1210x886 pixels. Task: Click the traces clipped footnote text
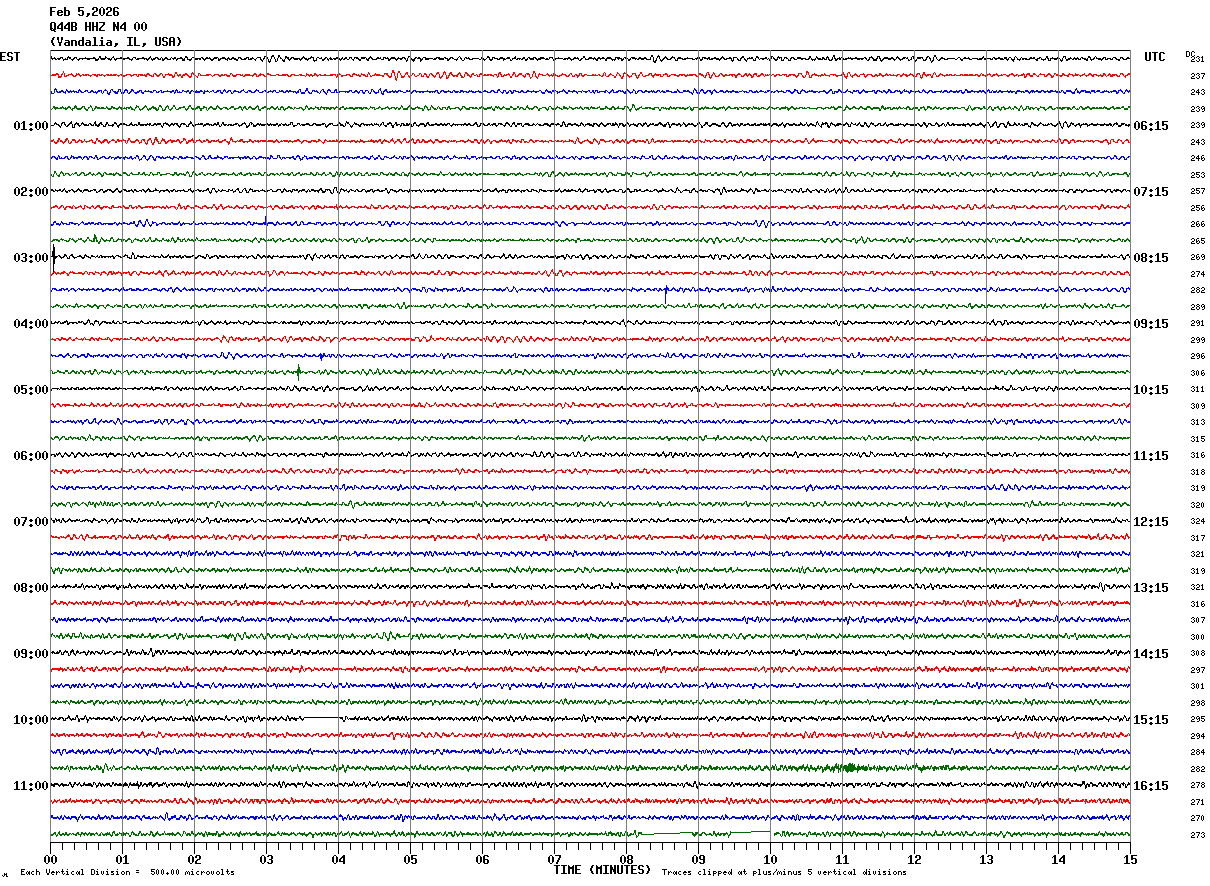(x=784, y=873)
